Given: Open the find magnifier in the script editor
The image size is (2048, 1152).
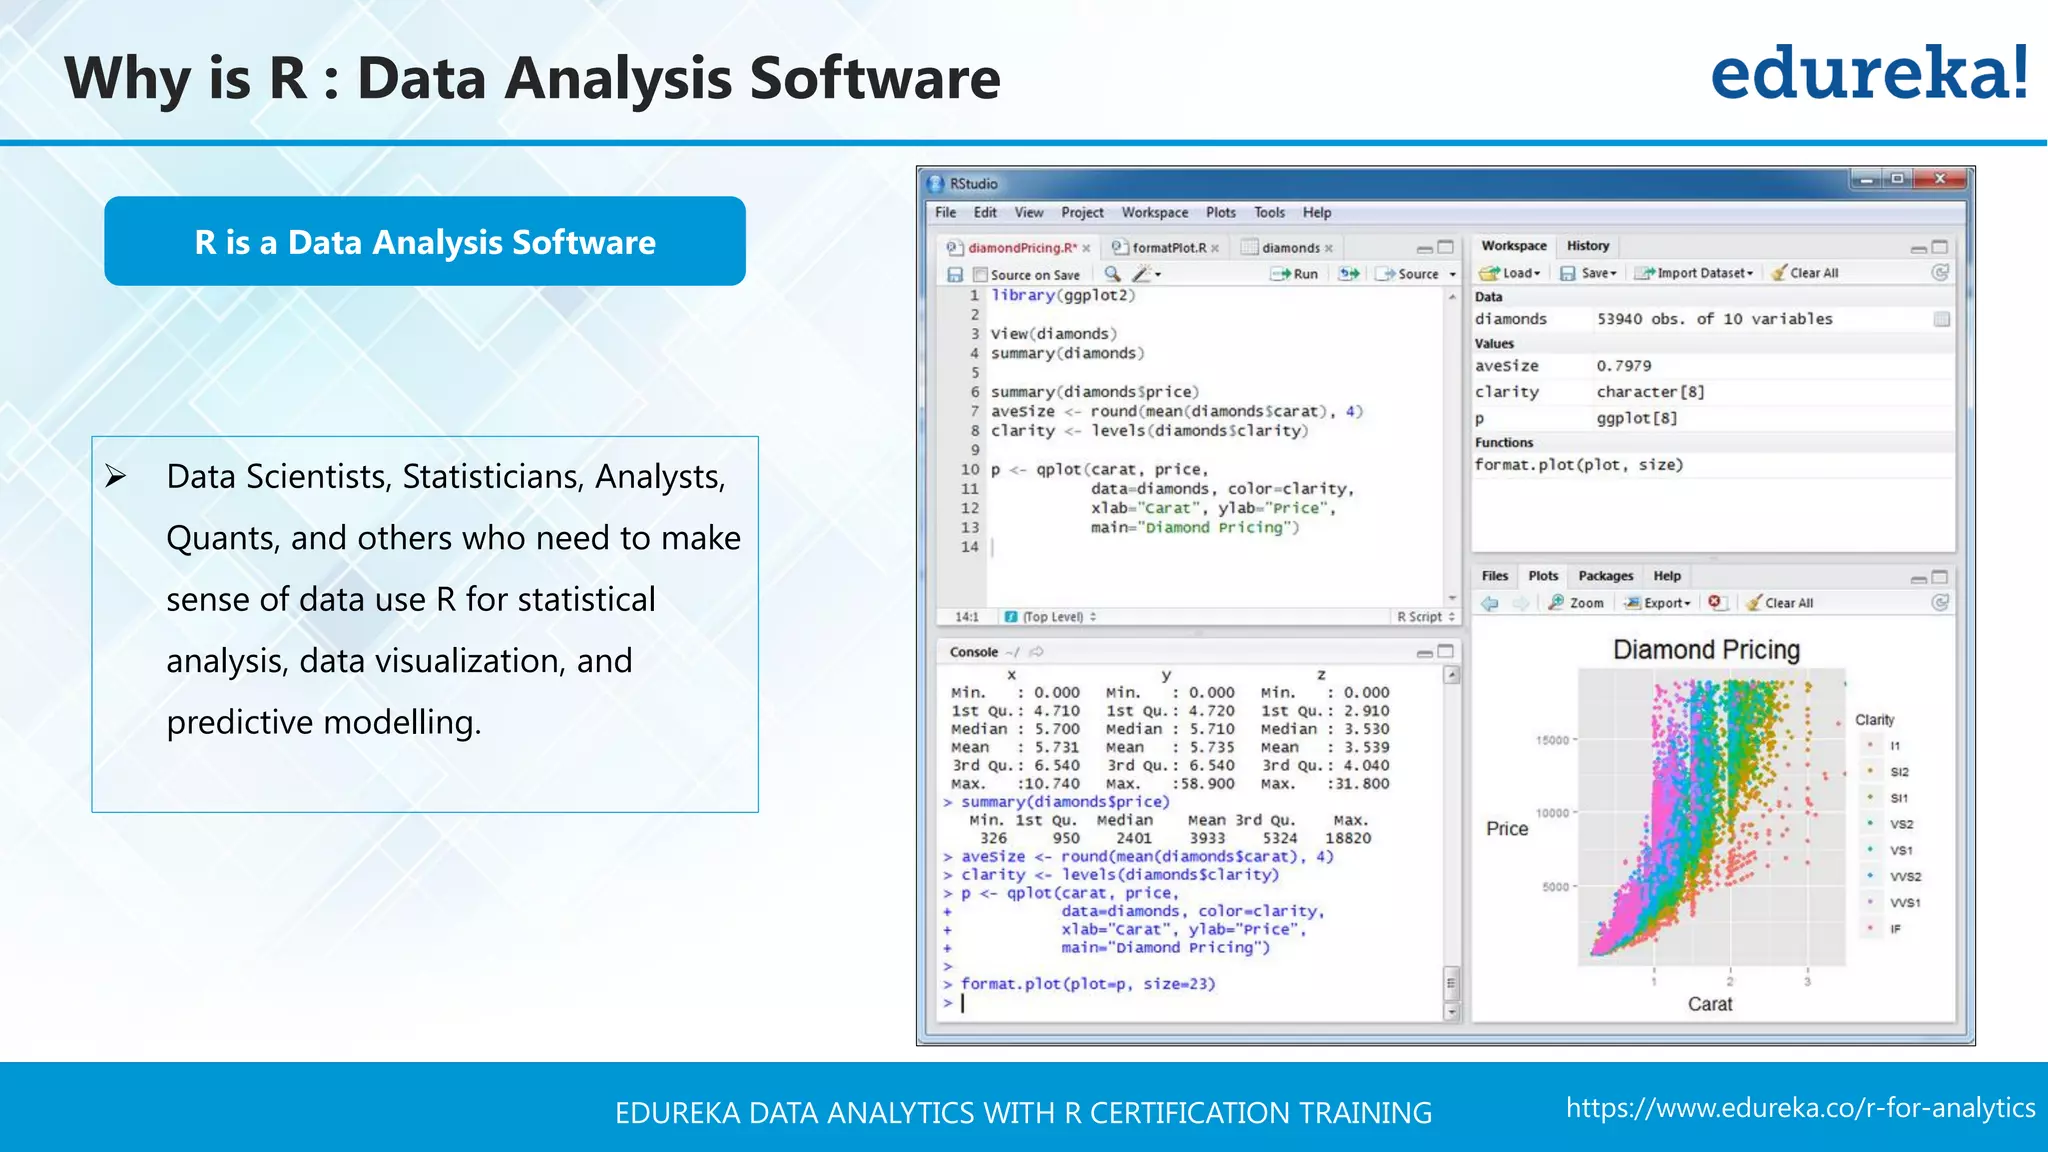Looking at the screenshot, I should (x=1112, y=273).
